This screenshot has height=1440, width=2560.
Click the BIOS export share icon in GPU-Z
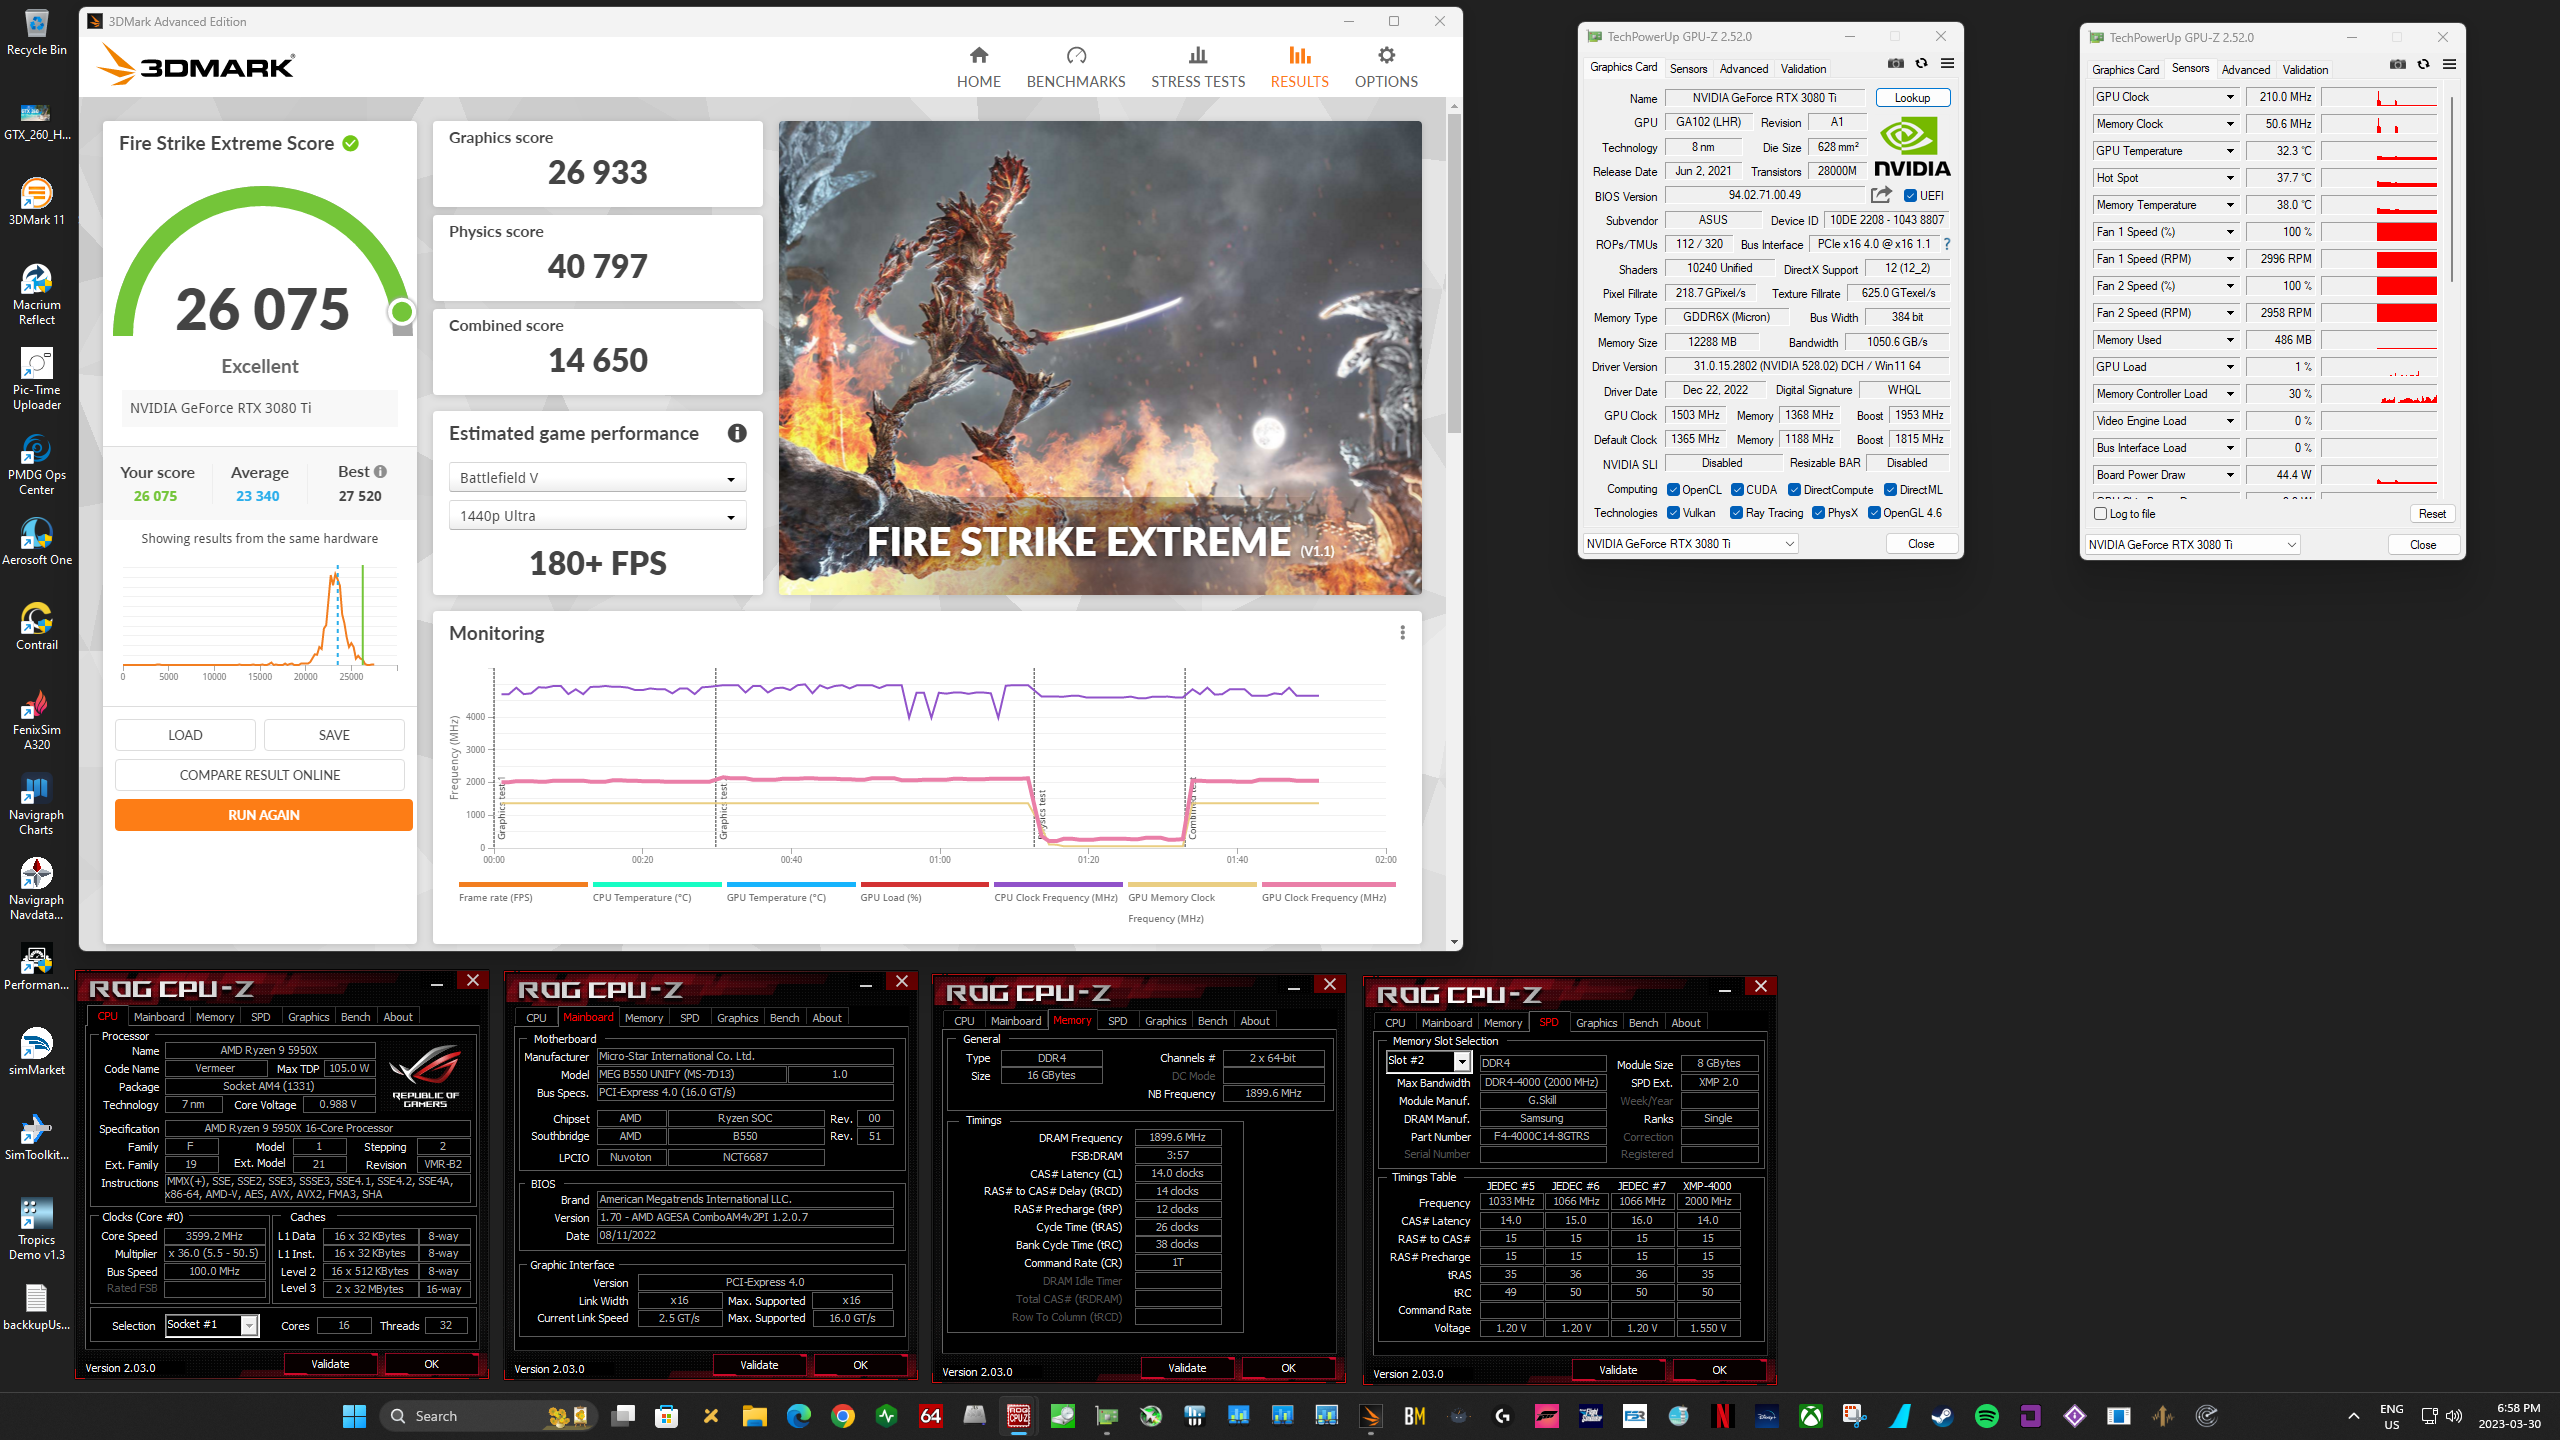1881,195
